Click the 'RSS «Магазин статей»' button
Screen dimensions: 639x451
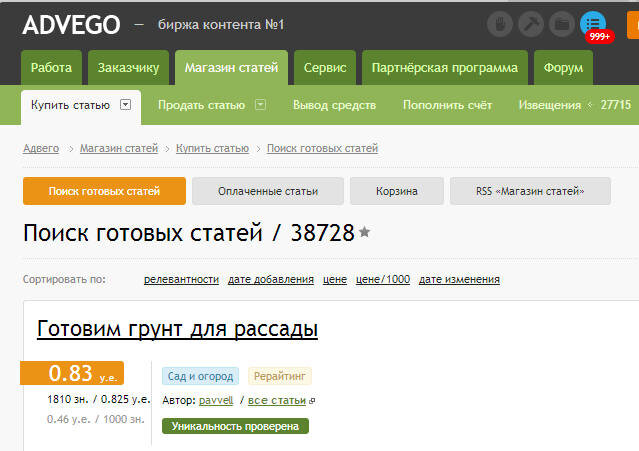[530, 191]
